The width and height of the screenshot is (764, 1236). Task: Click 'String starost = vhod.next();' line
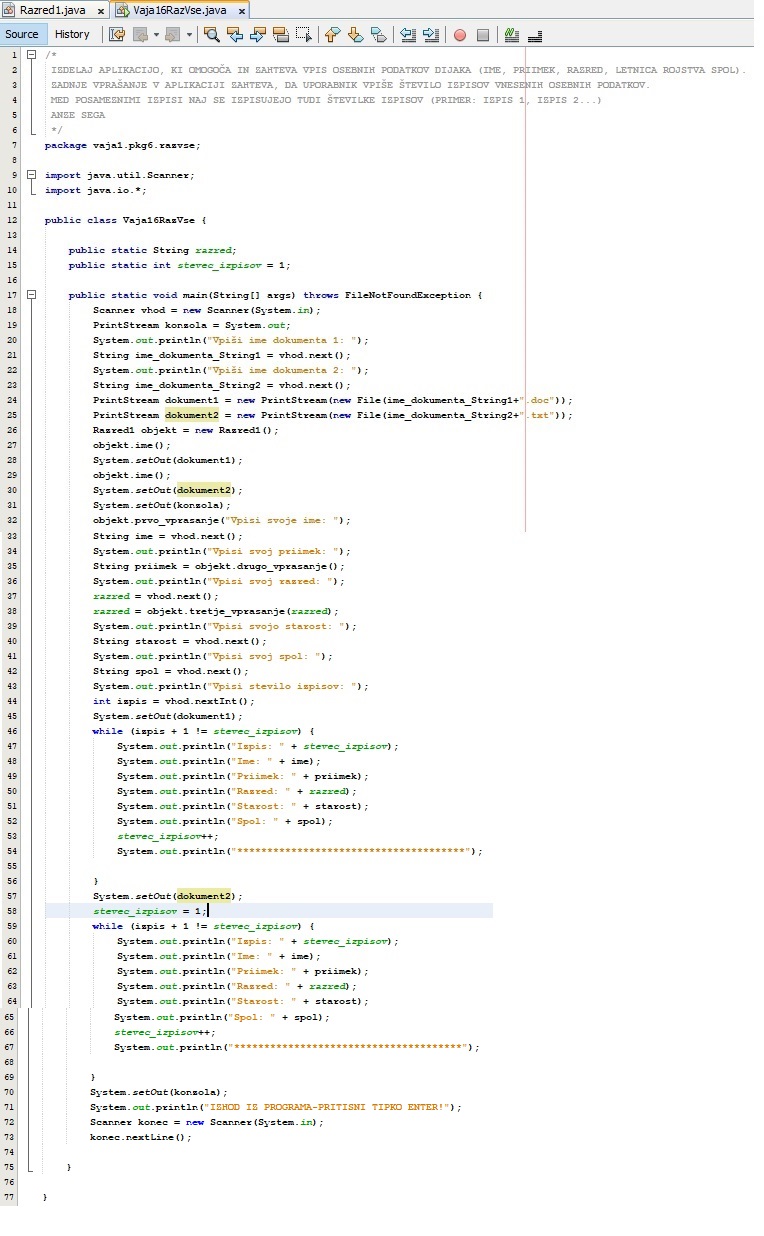(x=180, y=641)
